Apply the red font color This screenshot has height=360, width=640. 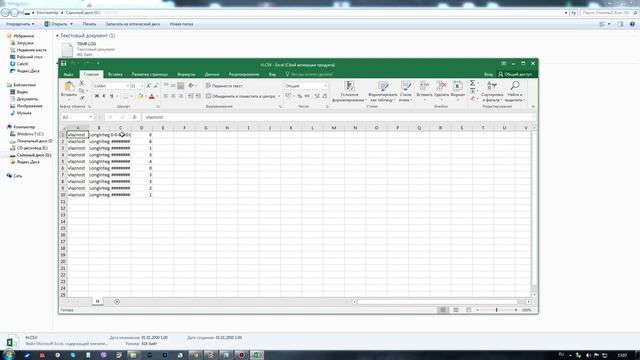pos(152,96)
